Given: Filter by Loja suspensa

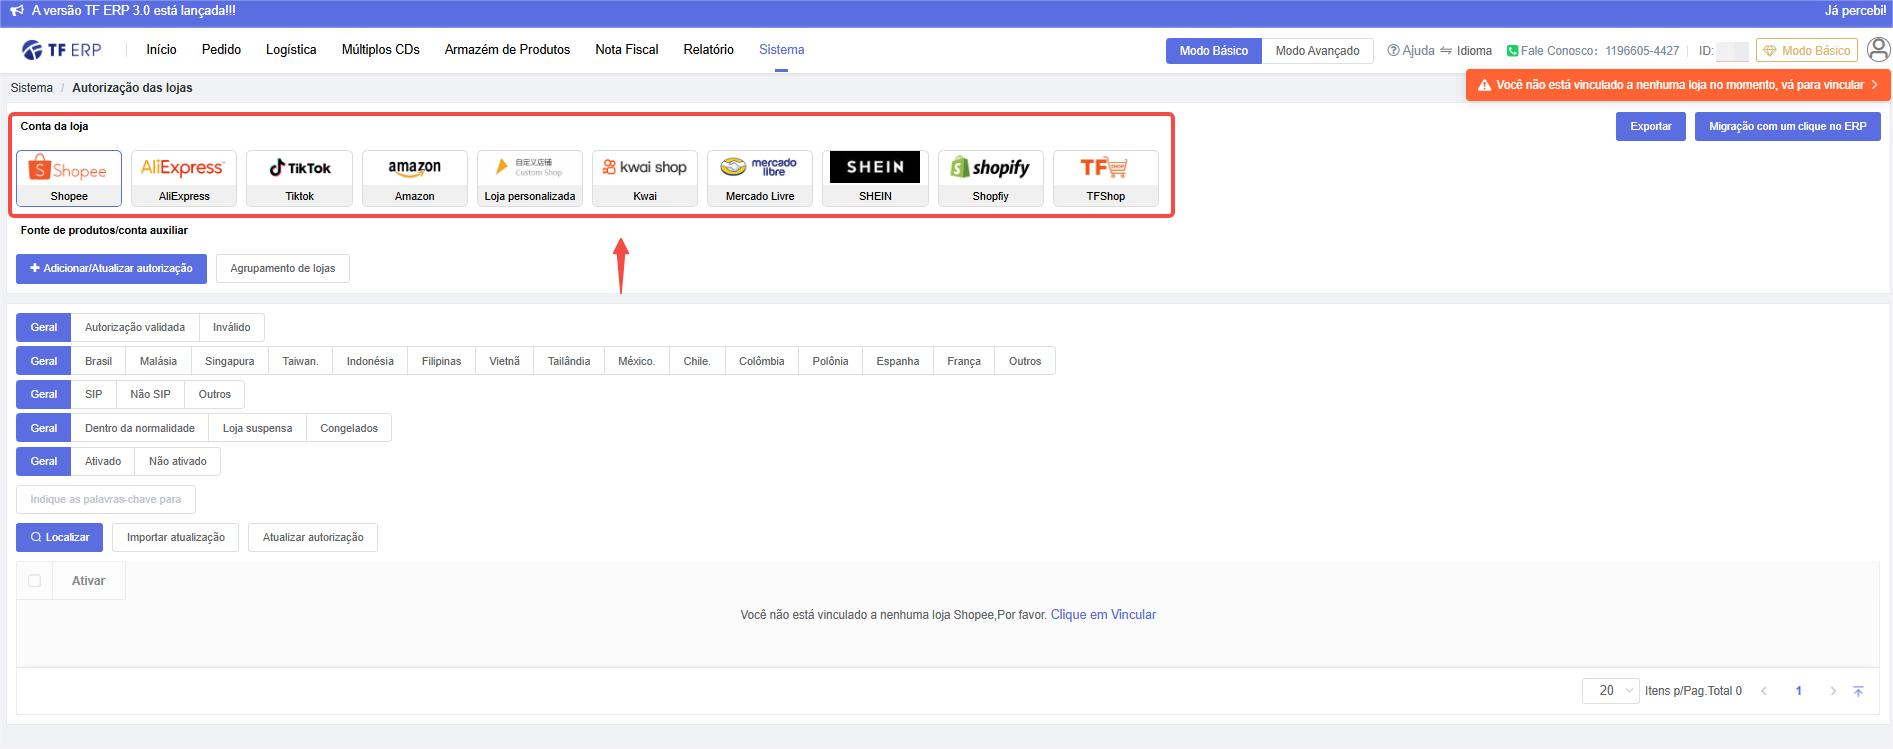Looking at the screenshot, I should [257, 428].
